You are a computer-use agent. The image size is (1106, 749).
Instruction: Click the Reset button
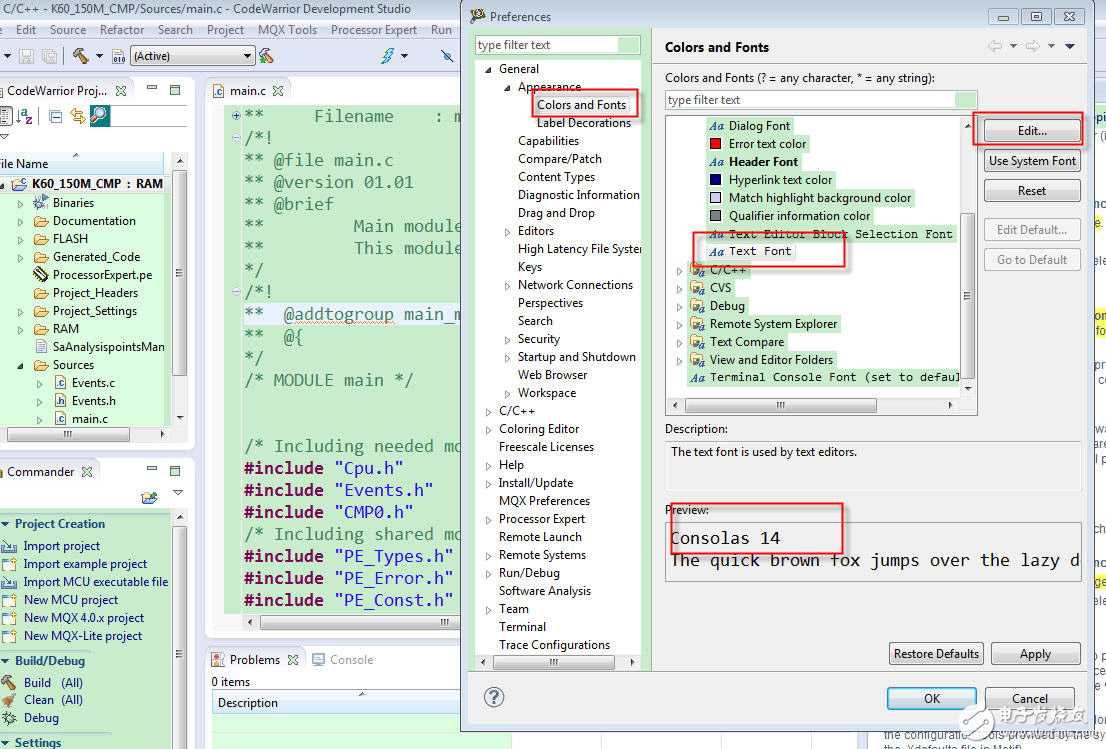click(1031, 190)
